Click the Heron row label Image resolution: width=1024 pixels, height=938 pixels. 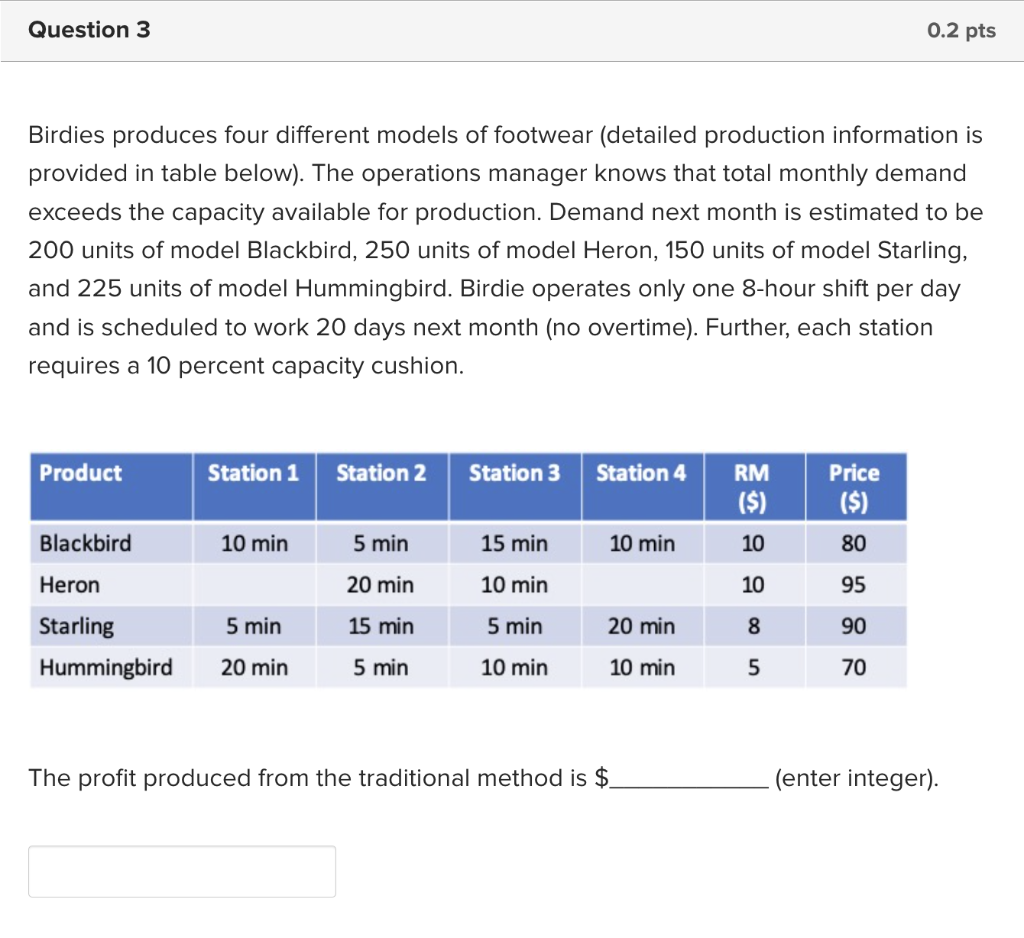70,585
